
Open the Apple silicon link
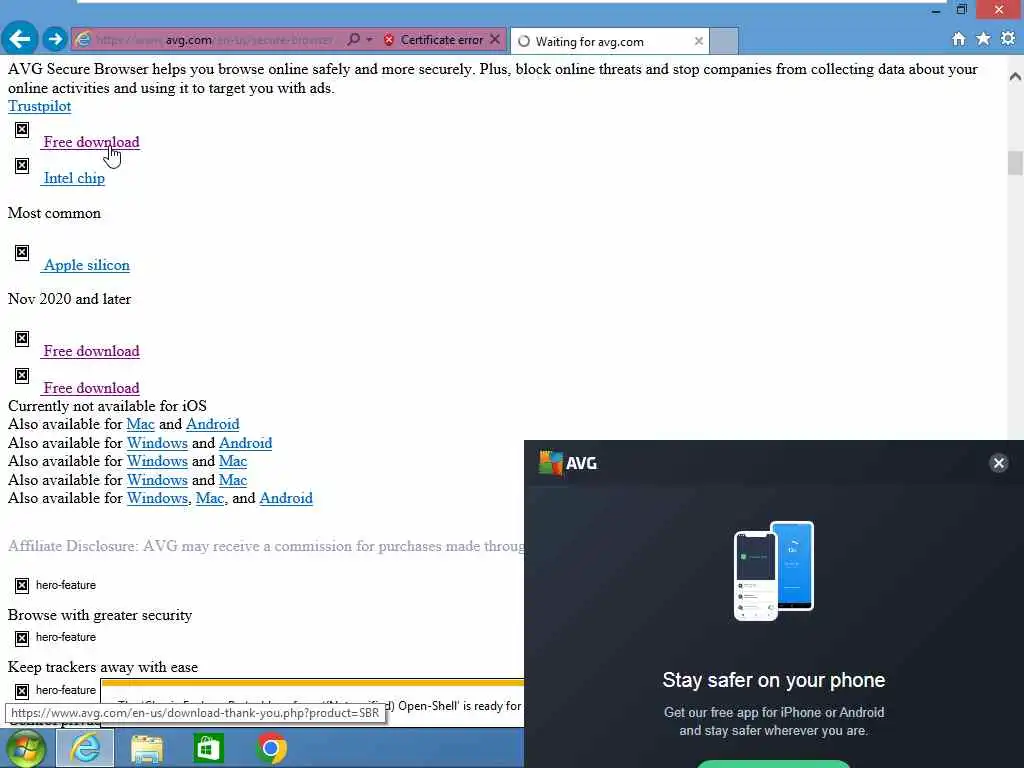(x=87, y=264)
